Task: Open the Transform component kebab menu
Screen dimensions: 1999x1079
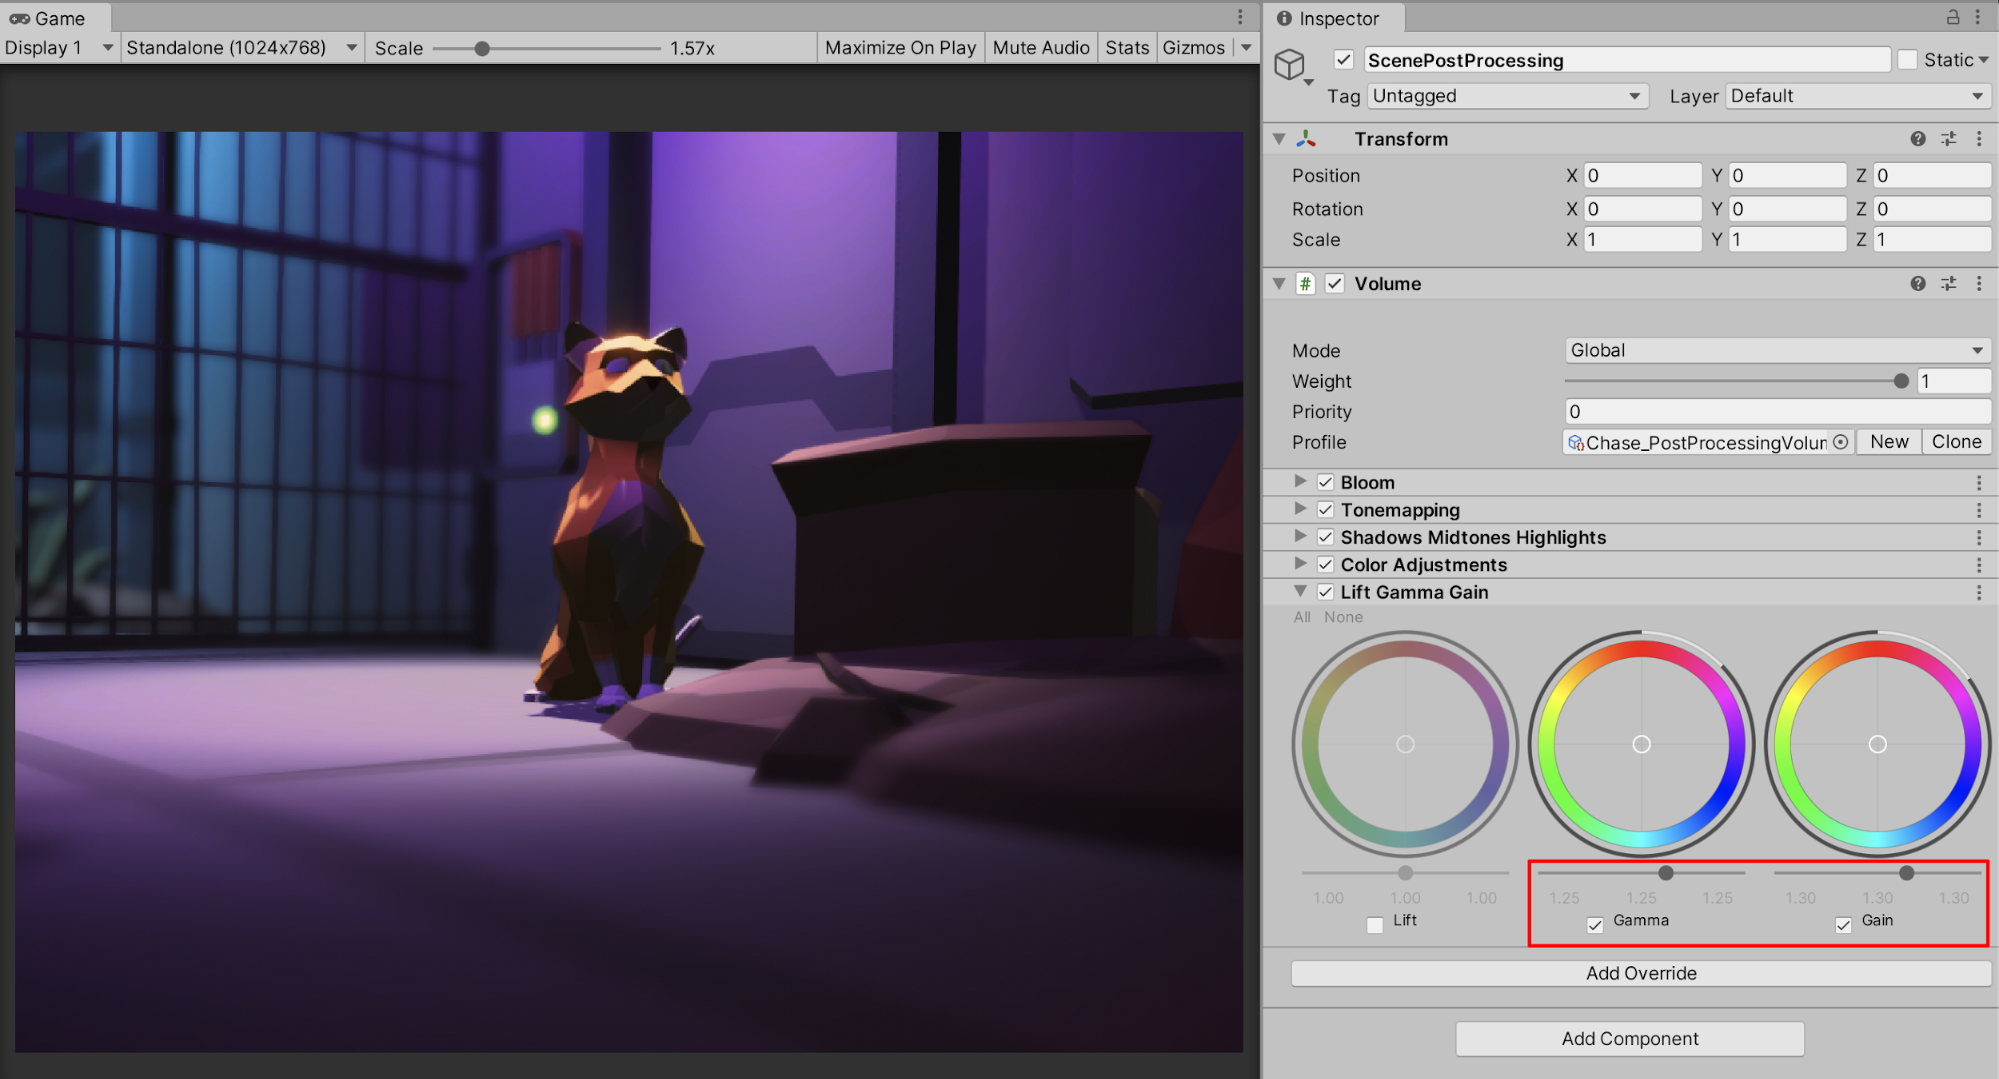Action: click(1979, 139)
